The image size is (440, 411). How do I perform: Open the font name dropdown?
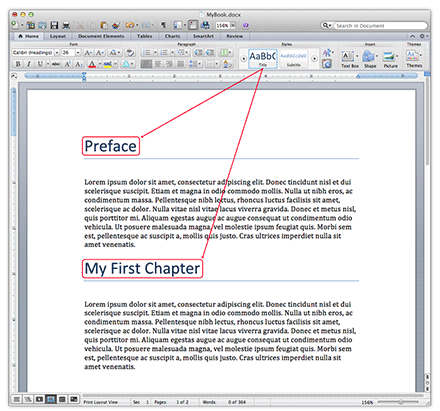[x=57, y=53]
